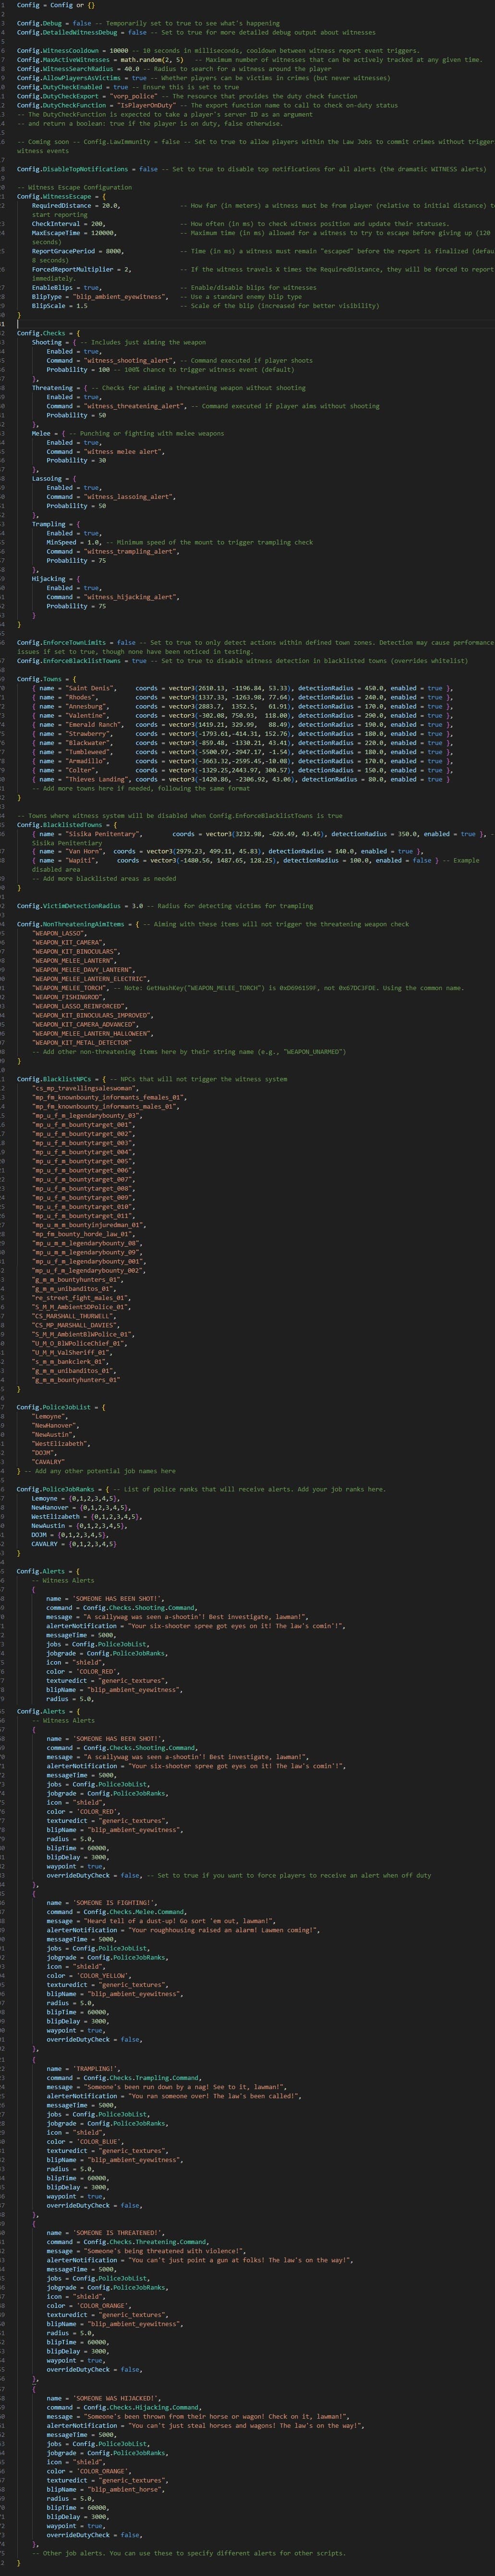Click the "WEAPON_KIT_METAL_DETECTOR" entry
The image size is (495, 2576).
(x=81, y=1043)
